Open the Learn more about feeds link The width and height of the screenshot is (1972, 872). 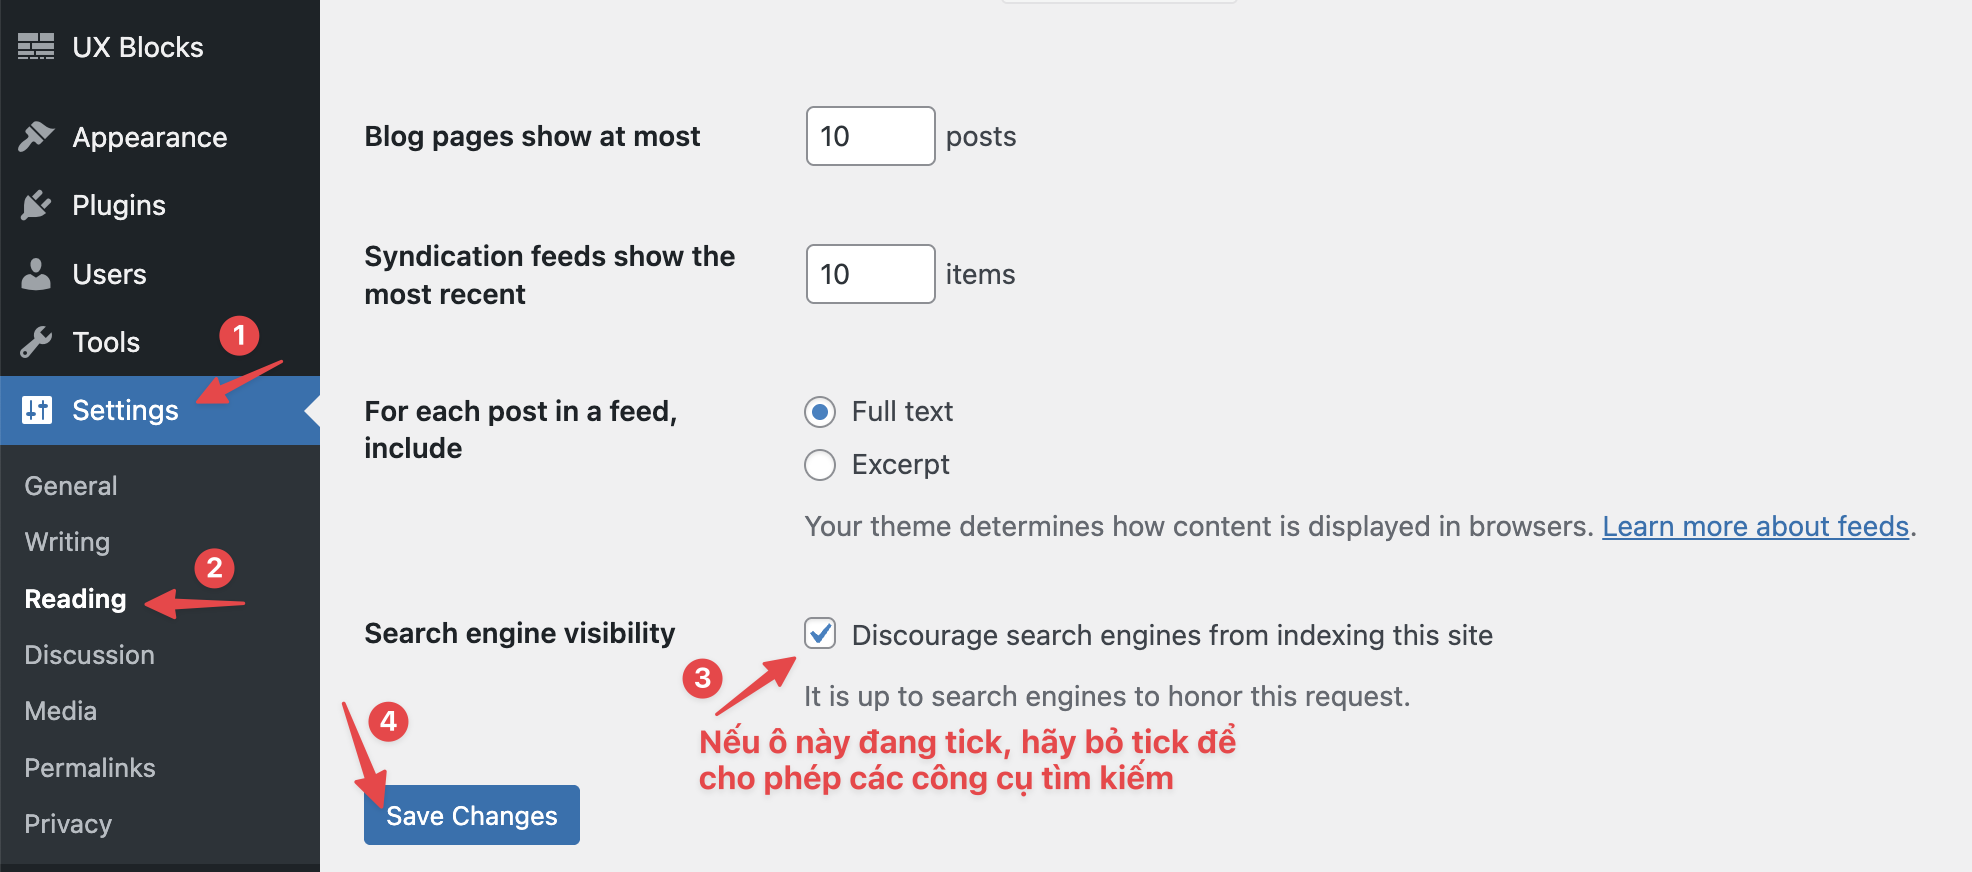(x=1755, y=525)
